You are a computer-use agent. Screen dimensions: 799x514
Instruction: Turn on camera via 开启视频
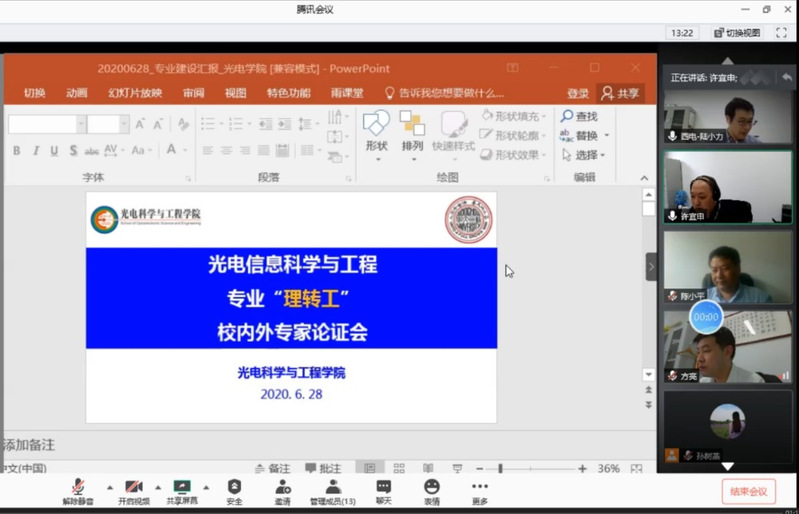(x=133, y=489)
